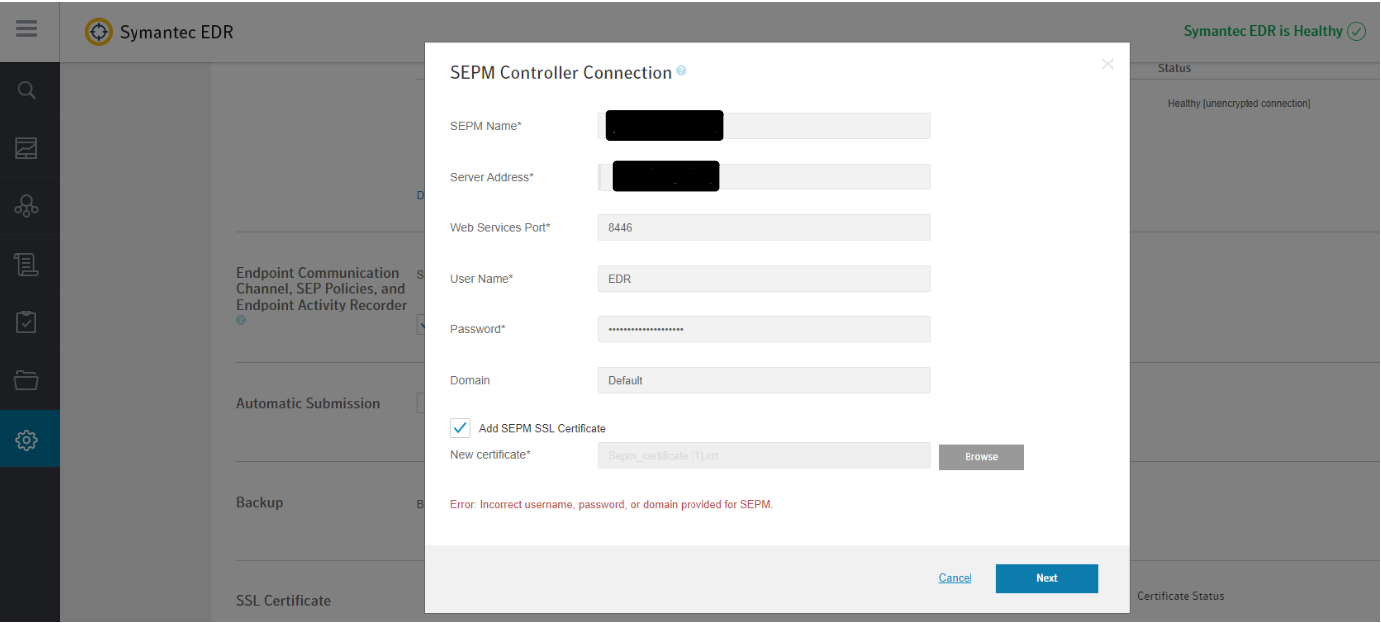Click the SEPM Controller Connection dialog title
Image resolution: width=1381 pixels, height=623 pixels.
point(561,72)
